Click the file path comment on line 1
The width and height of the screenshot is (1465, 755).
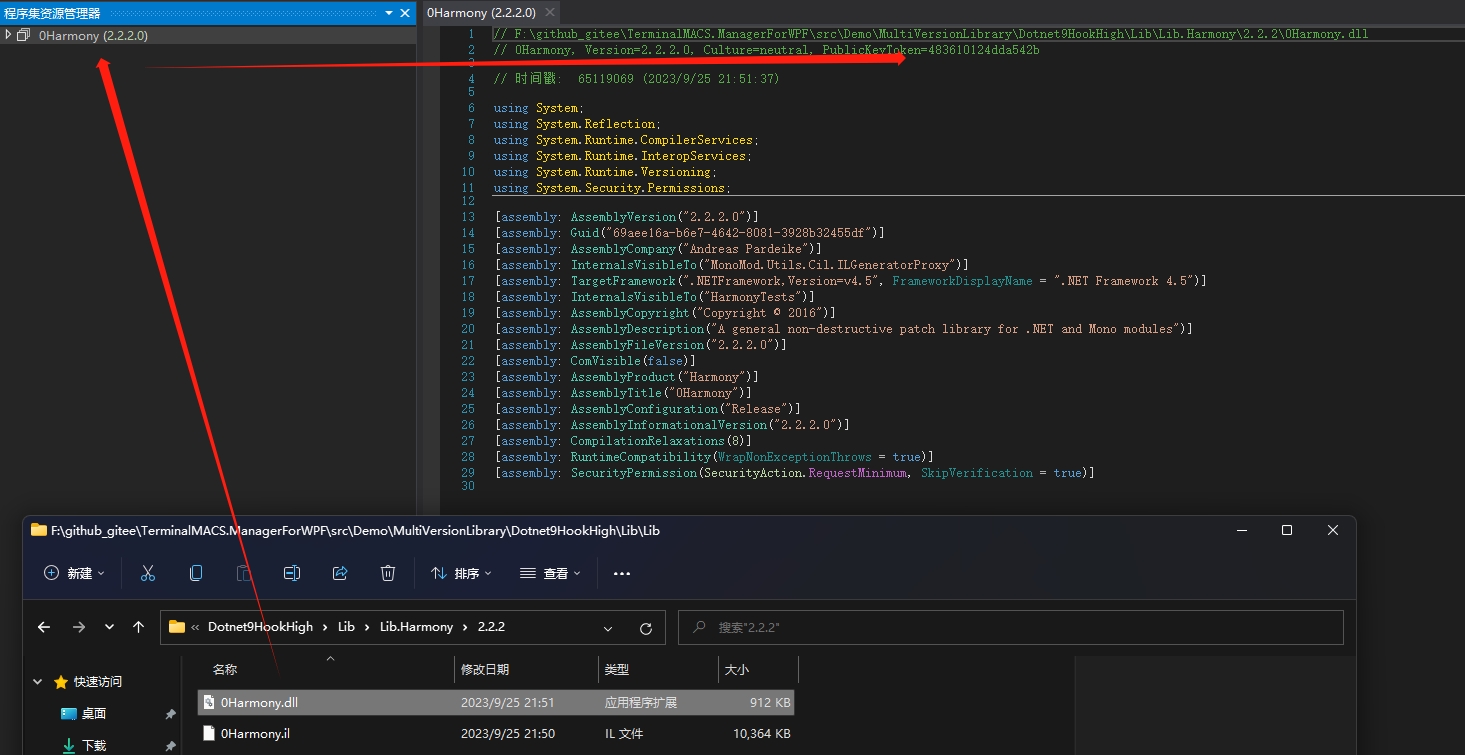coord(931,34)
